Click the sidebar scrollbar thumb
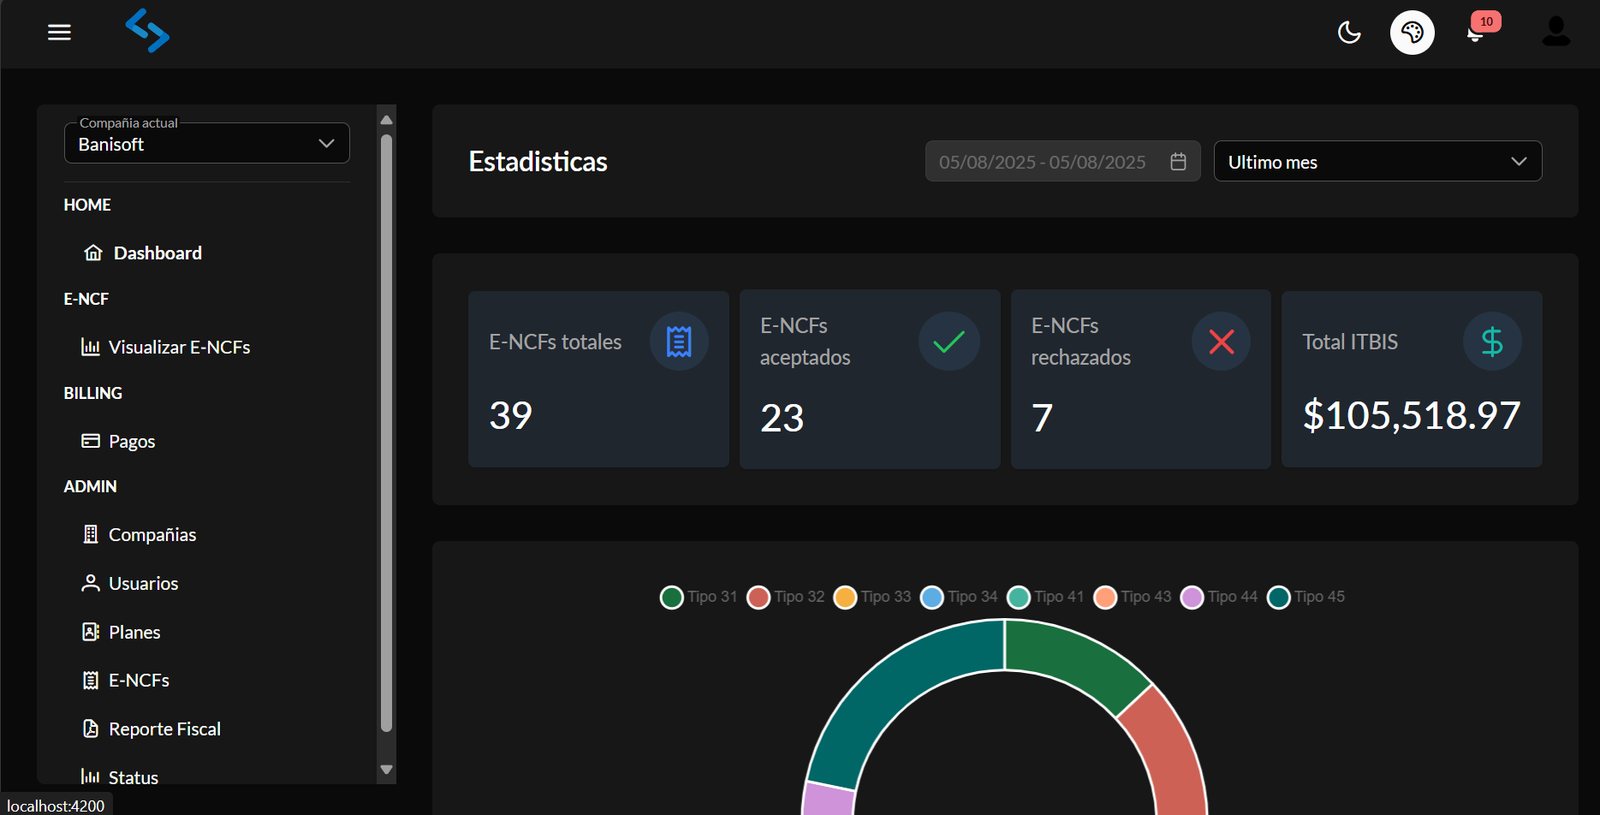The width and height of the screenshot is (1600, 815). tap(386, 433)
